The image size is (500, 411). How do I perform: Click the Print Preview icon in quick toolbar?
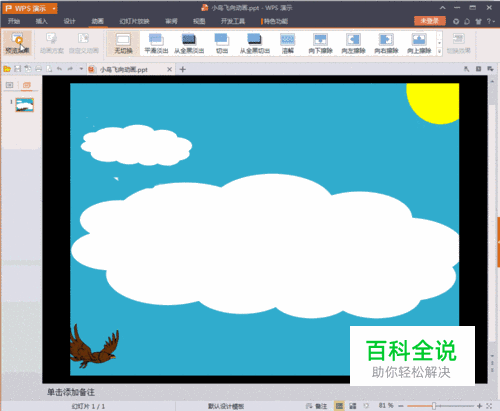(x=49, y=69)
